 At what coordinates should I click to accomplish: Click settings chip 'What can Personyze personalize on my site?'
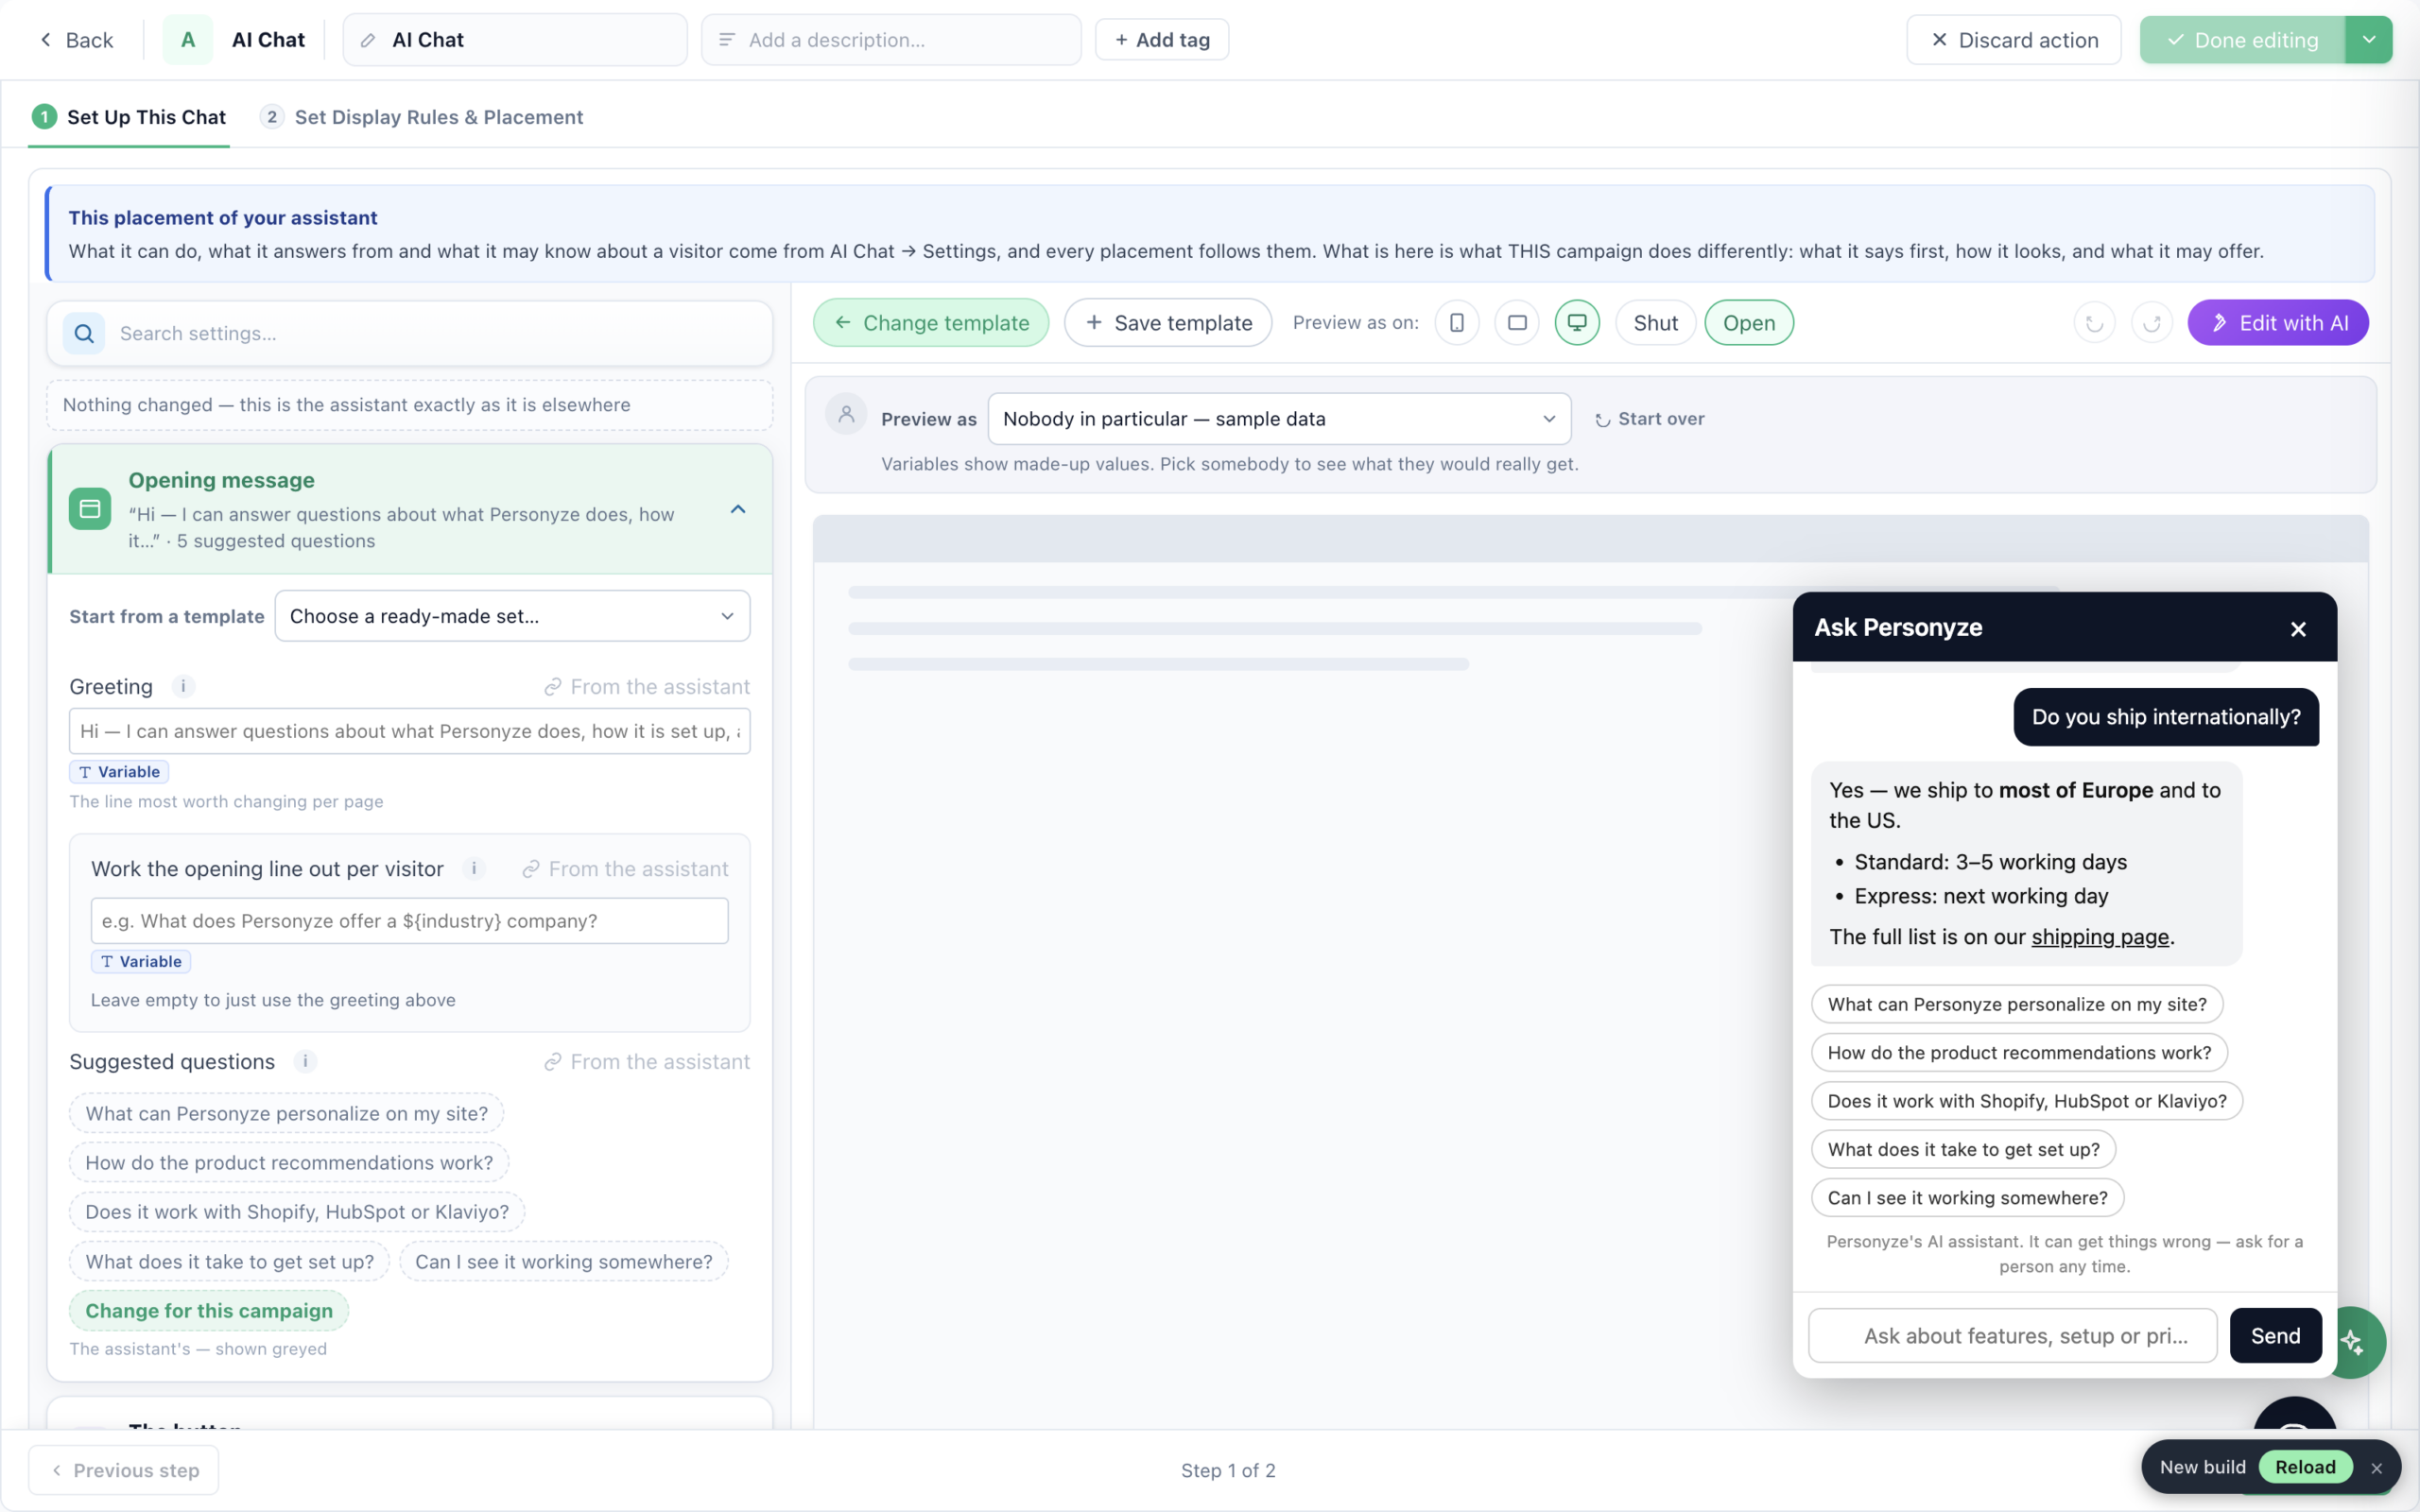(287, 1114)
